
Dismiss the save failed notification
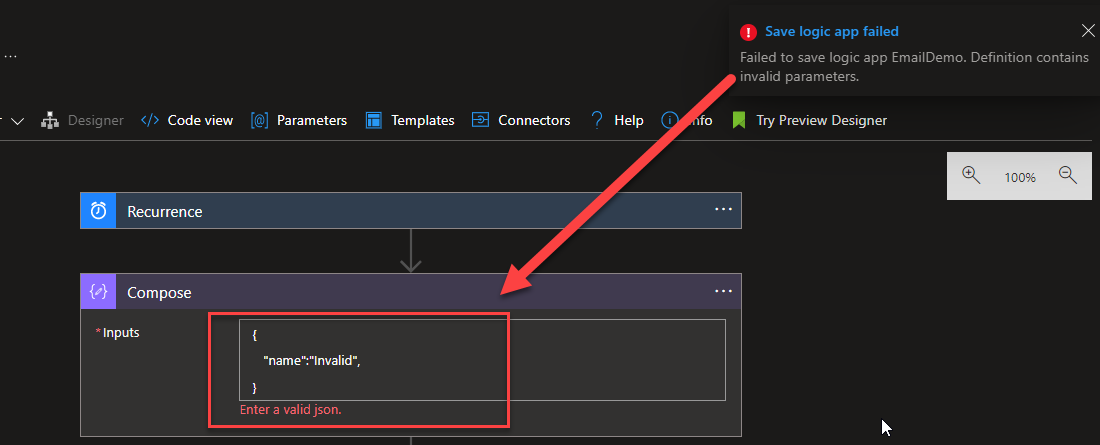click(1088, 31)
